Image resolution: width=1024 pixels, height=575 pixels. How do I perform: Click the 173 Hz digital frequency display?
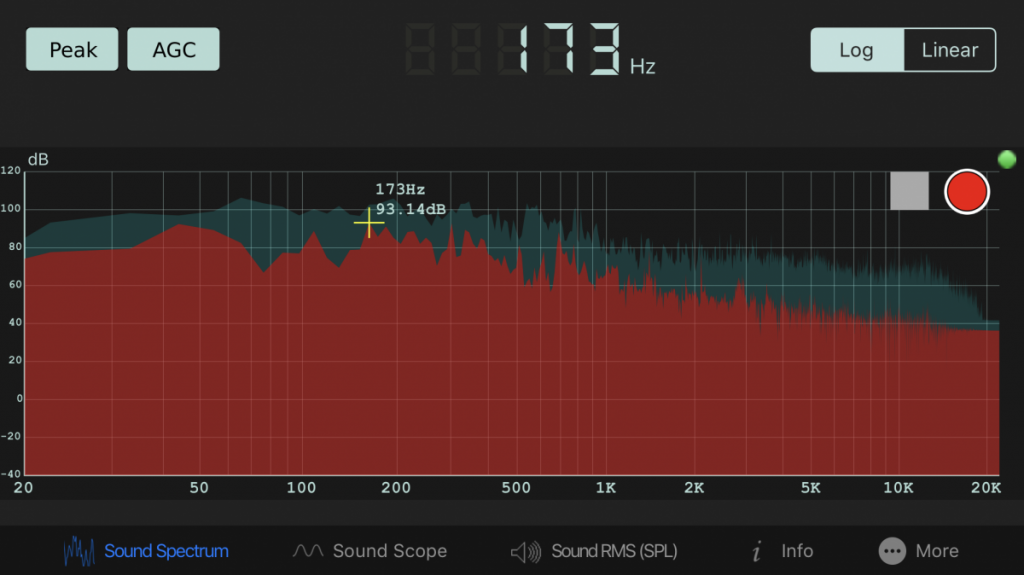[566, 50]
